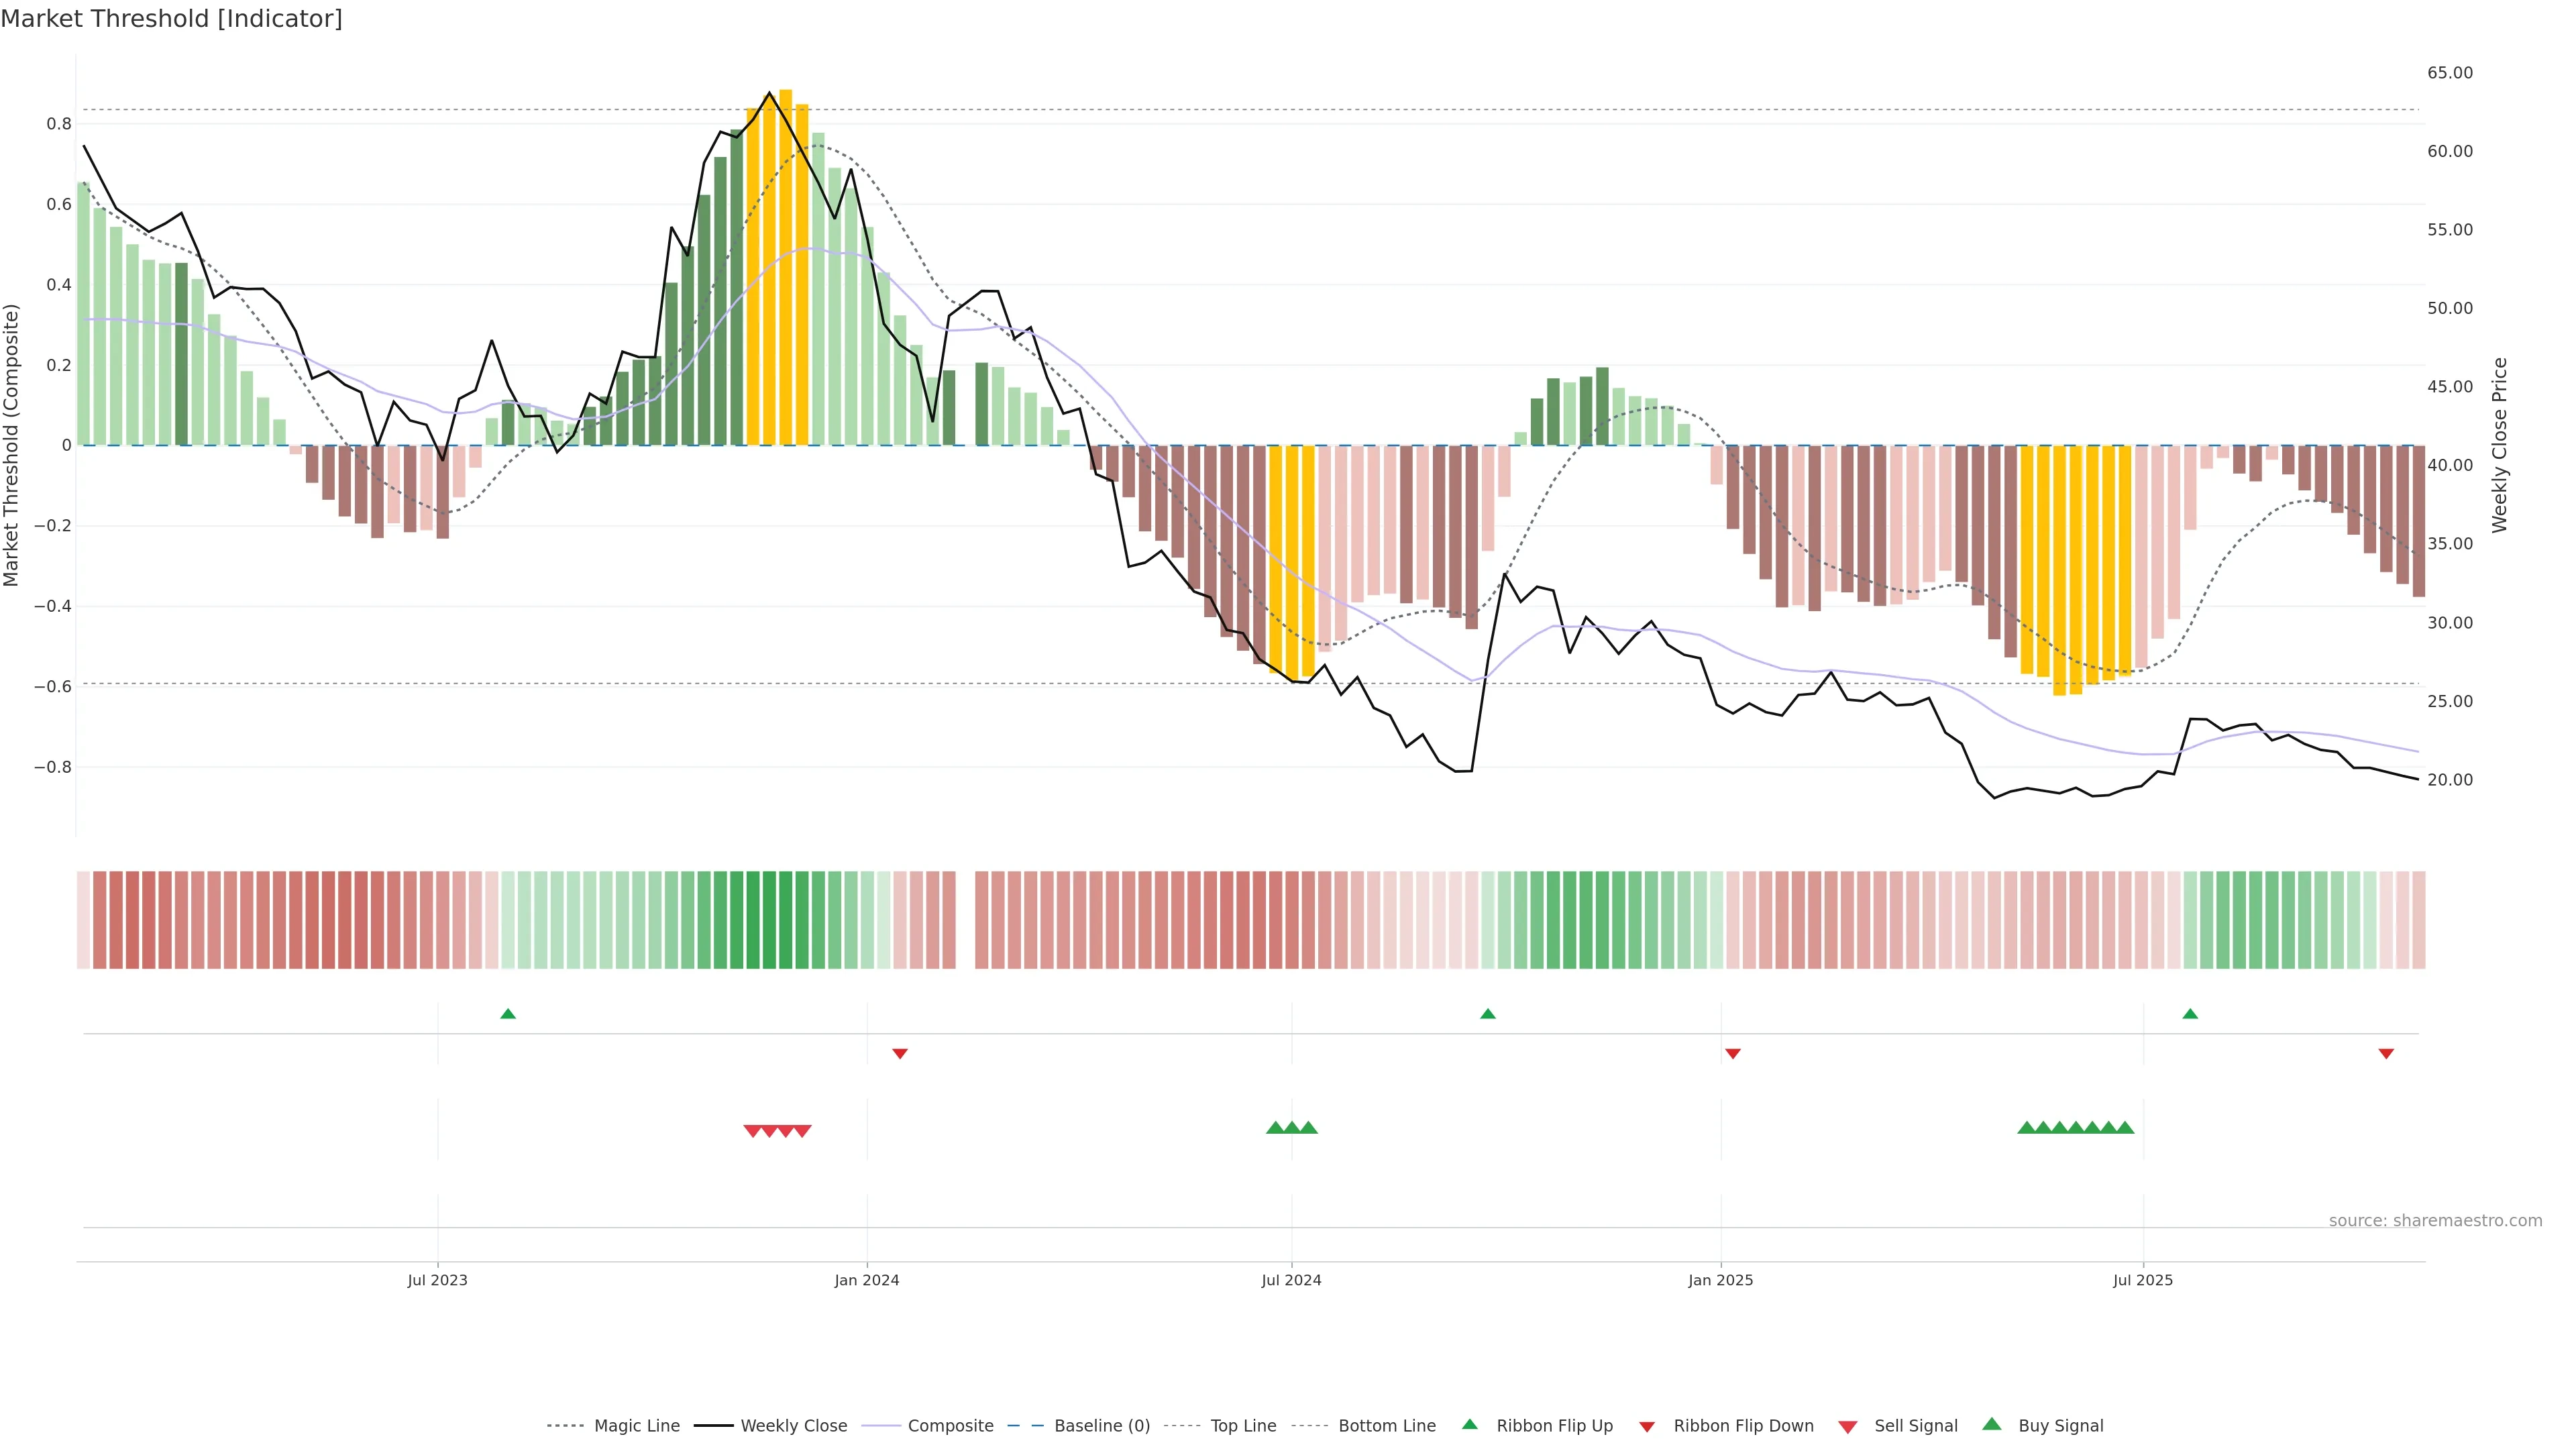2576x1449 pixels.
Task: Click the Jul 2023 x-axis label
Action: coord(437,1280)
